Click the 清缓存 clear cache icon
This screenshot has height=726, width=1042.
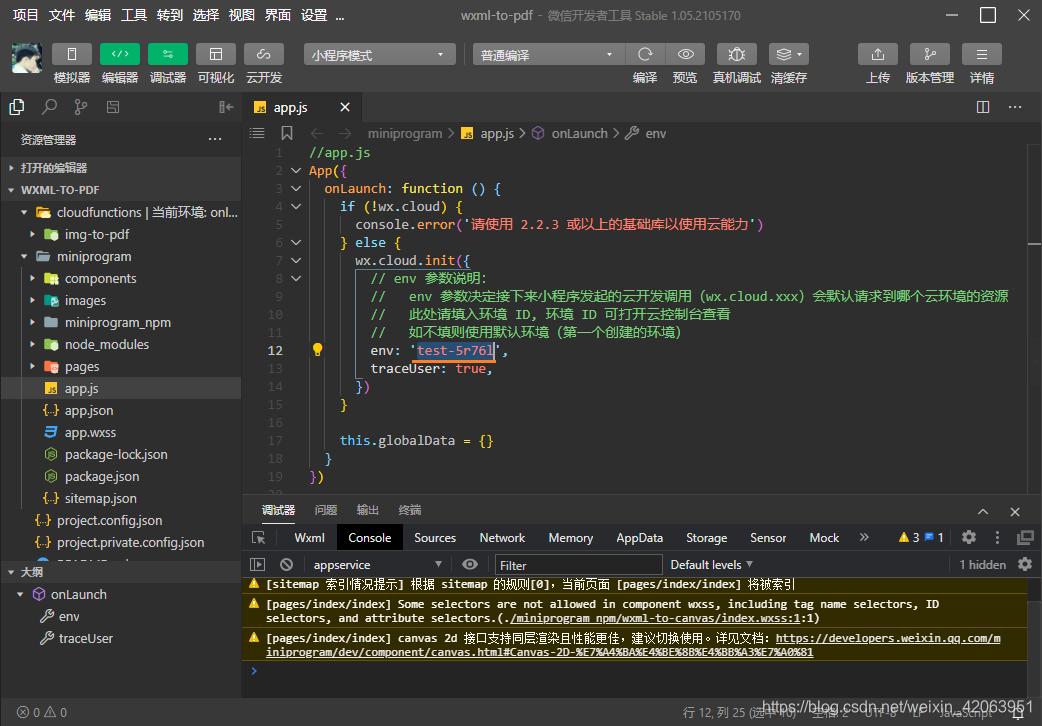788,54
